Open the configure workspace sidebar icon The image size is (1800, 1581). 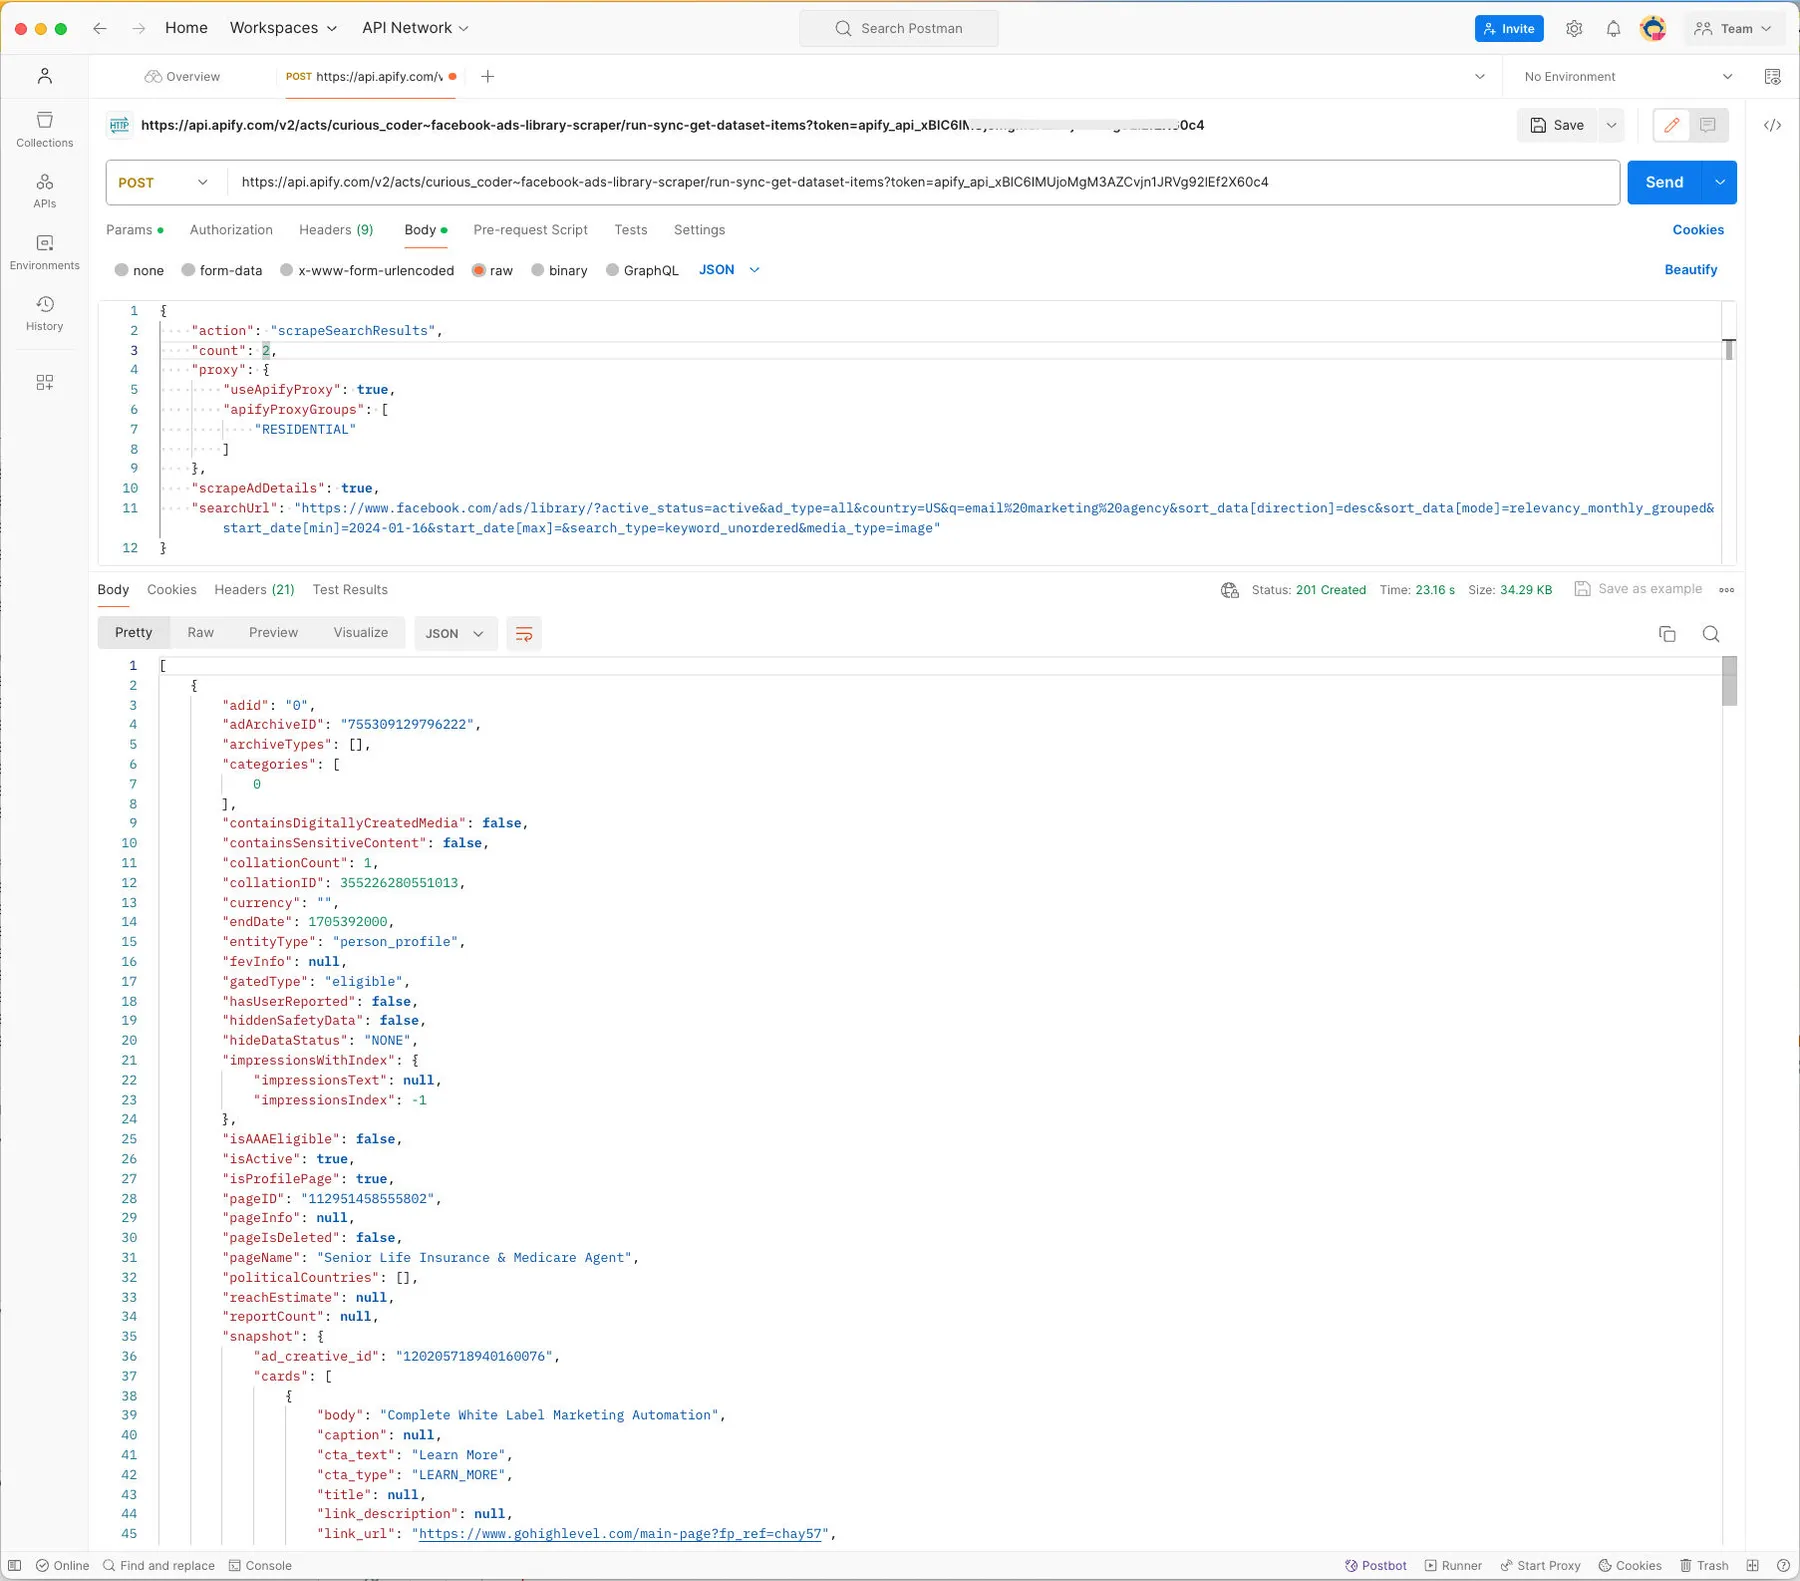point(45,383)
